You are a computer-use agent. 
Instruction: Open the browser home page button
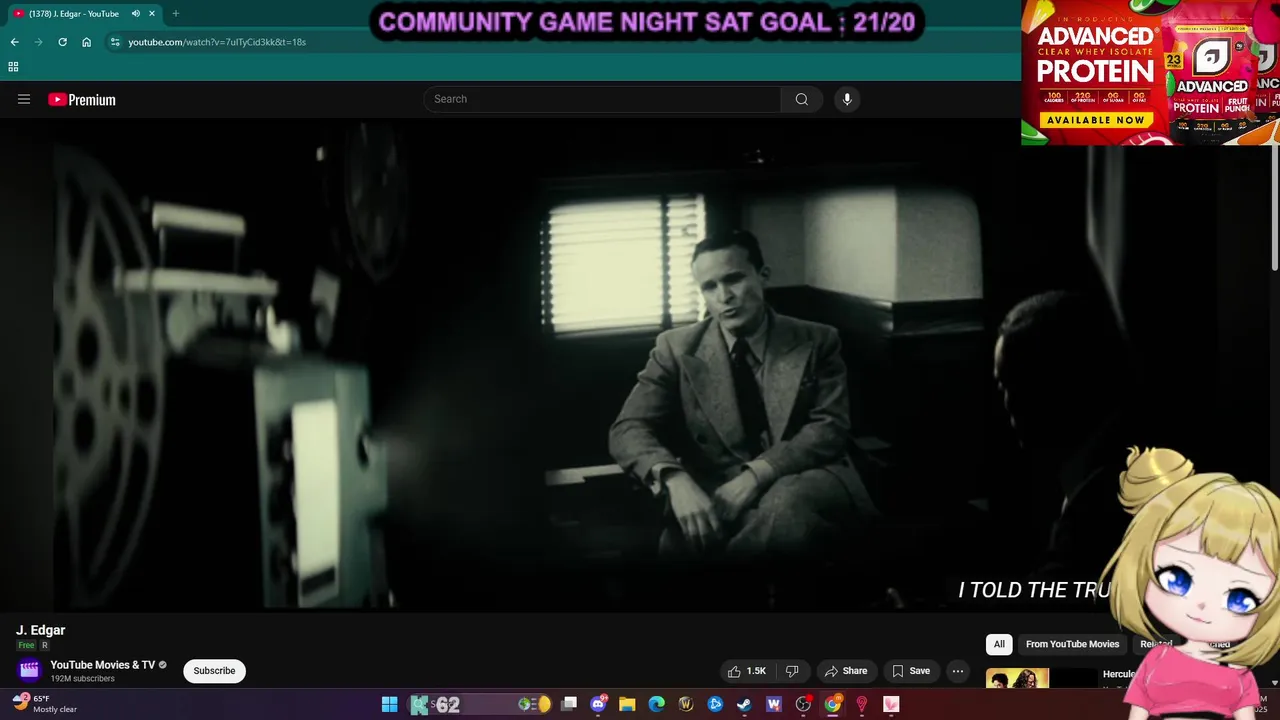pyautogui.click(x=87, y=42)
